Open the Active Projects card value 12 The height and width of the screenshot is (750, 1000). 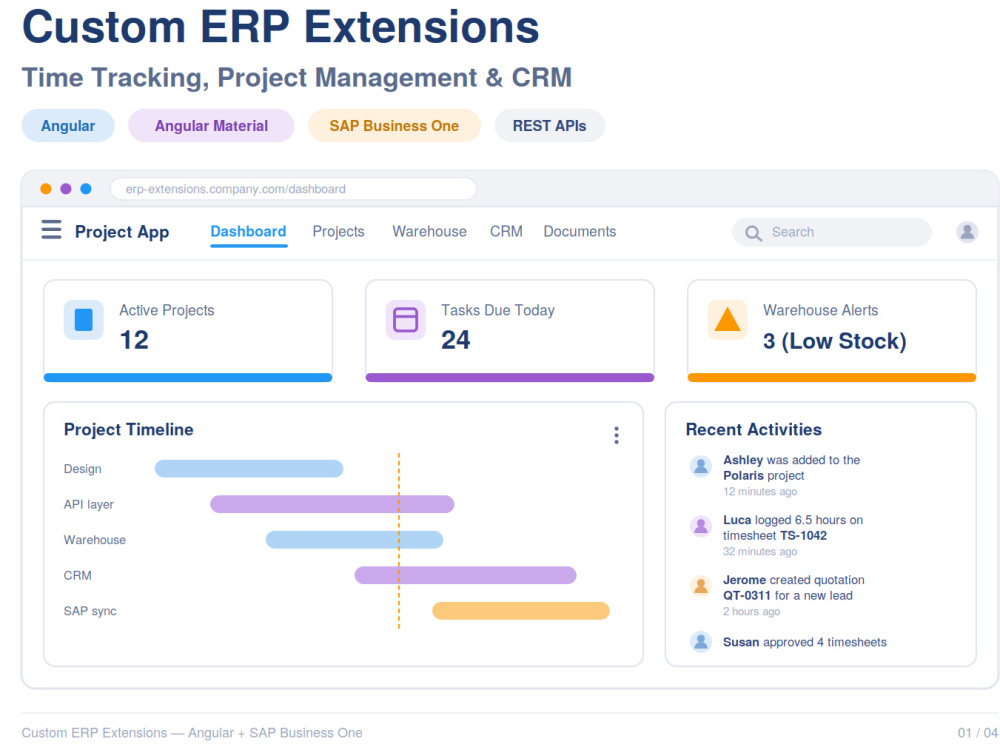(x=135, y=340)
